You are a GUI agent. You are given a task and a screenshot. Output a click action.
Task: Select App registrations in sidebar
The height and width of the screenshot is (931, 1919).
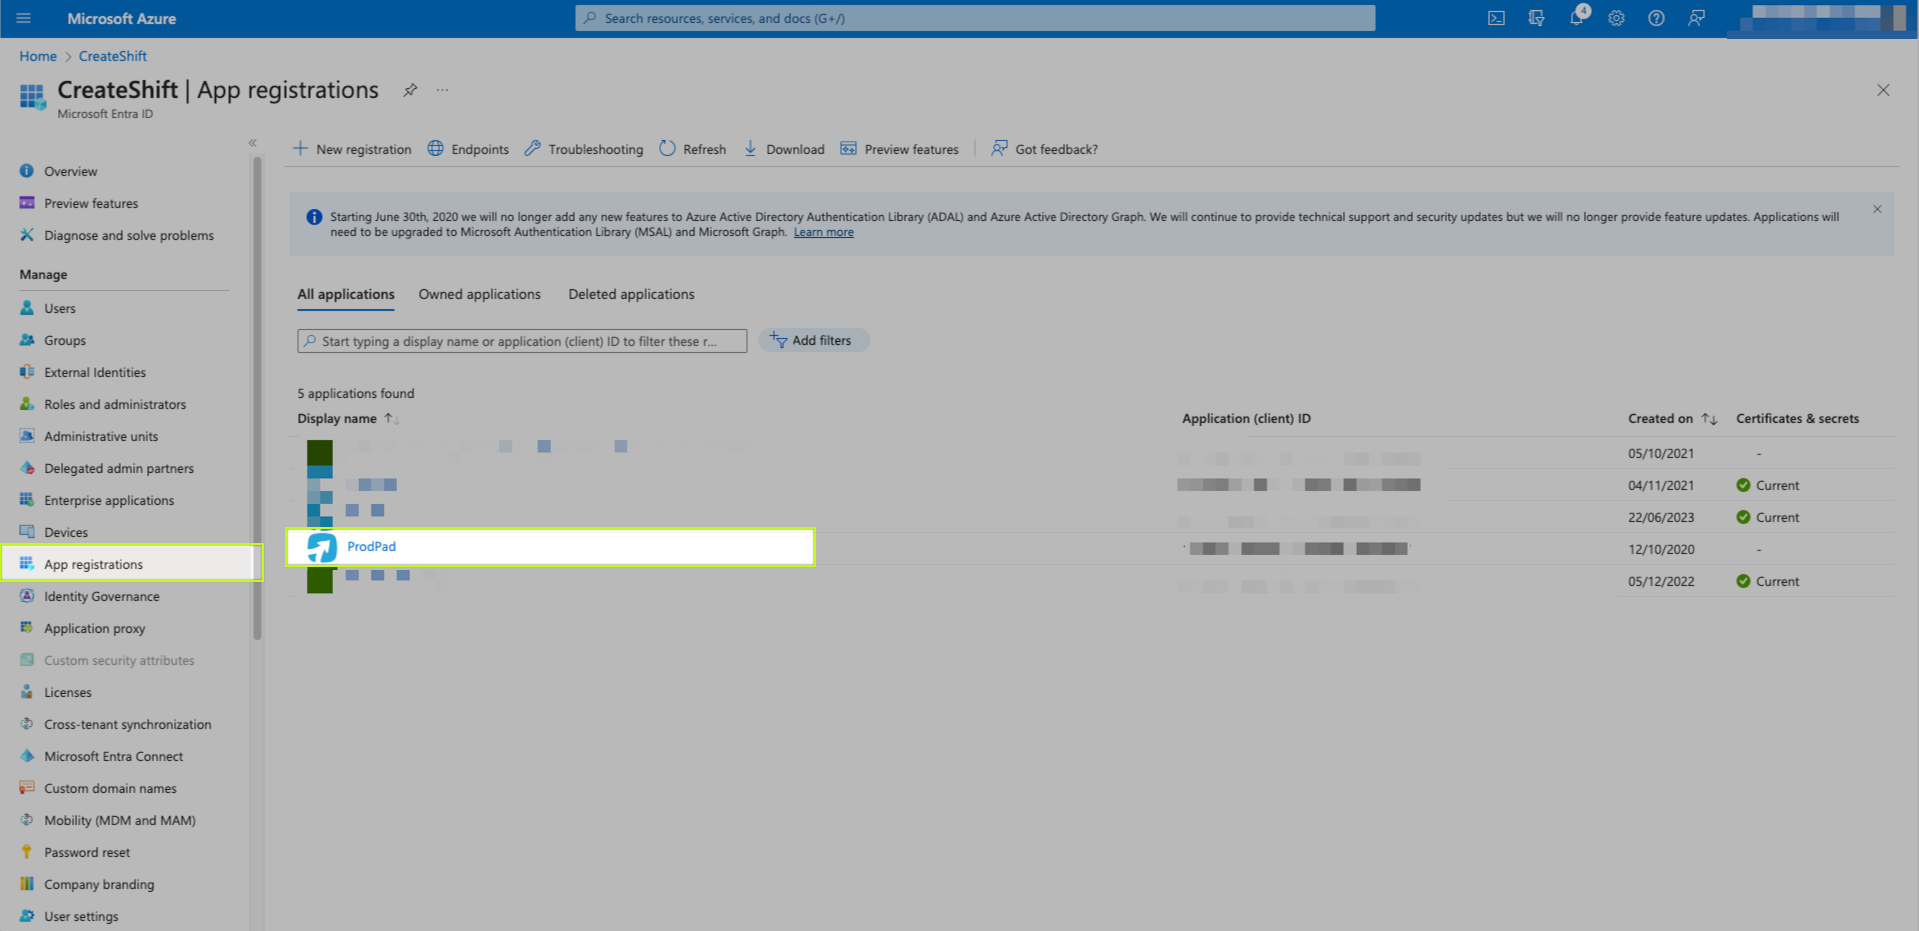point(132,563)
